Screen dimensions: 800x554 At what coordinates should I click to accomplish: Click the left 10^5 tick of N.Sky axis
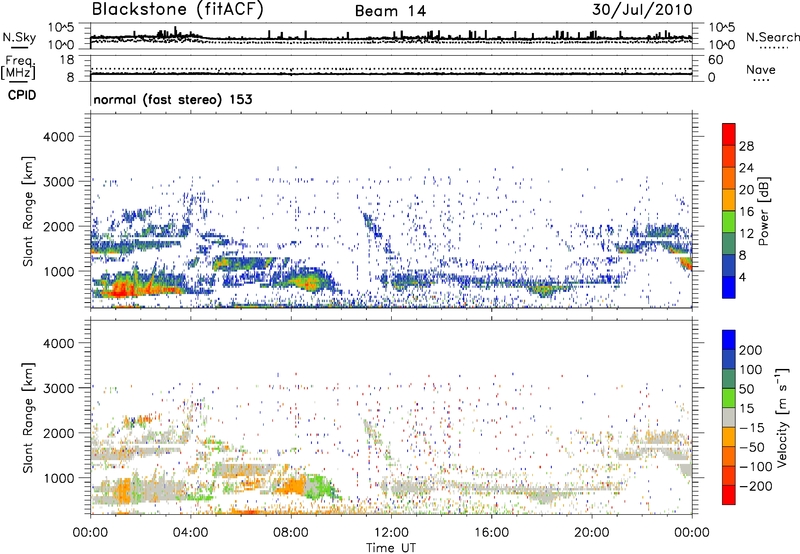coord(61,28)
